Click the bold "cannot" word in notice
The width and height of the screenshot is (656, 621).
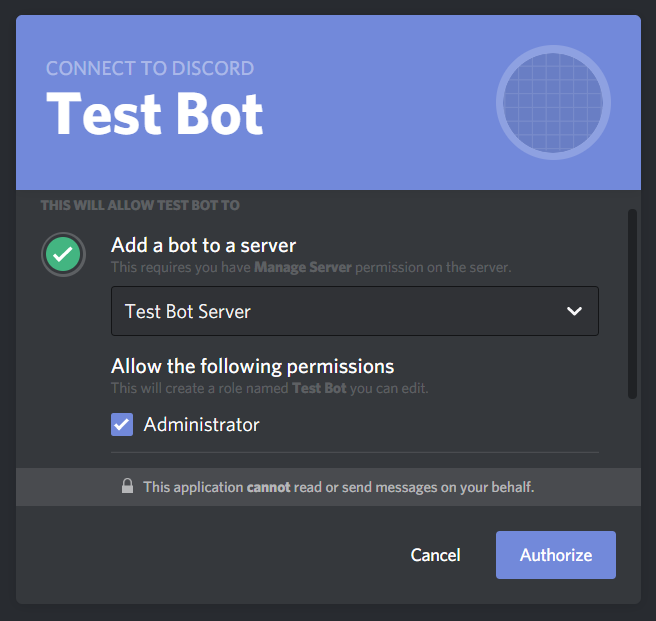click(x=269, y=488)
